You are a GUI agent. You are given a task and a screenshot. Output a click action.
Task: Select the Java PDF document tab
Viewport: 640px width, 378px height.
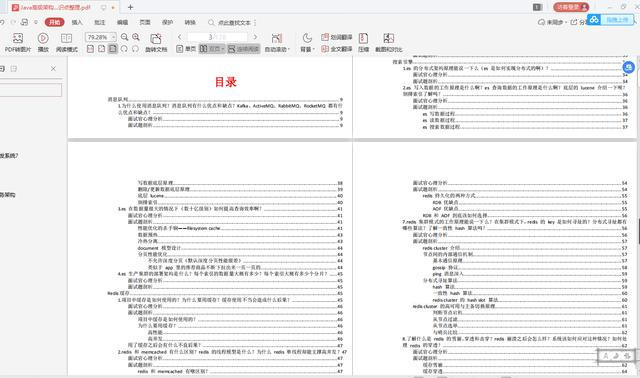64,7
